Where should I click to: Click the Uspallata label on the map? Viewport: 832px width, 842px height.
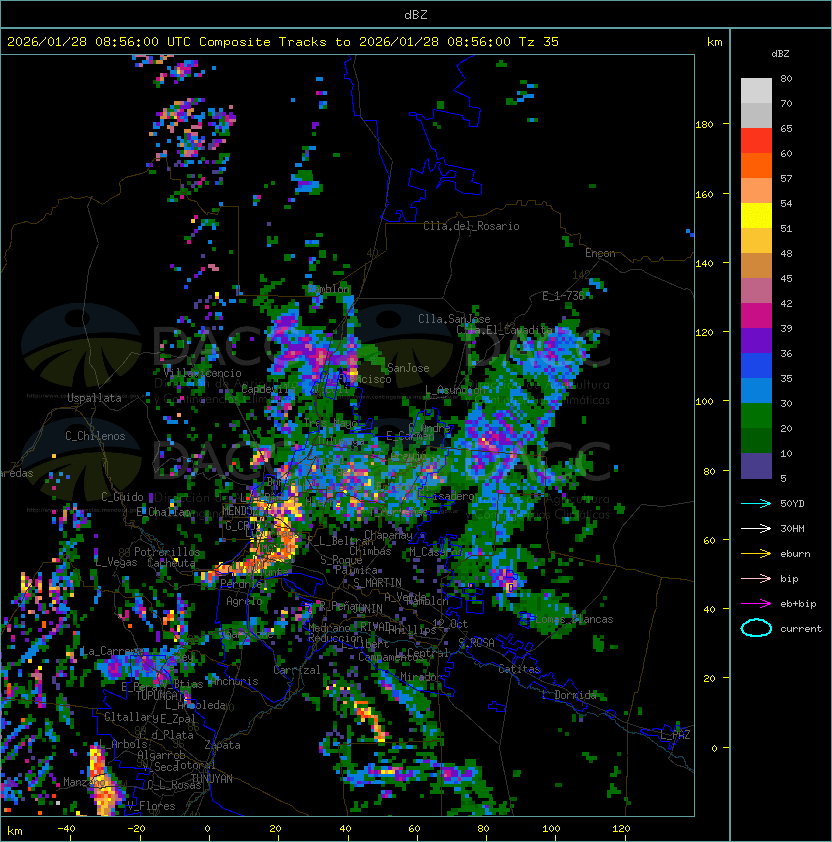pos(94,398)
